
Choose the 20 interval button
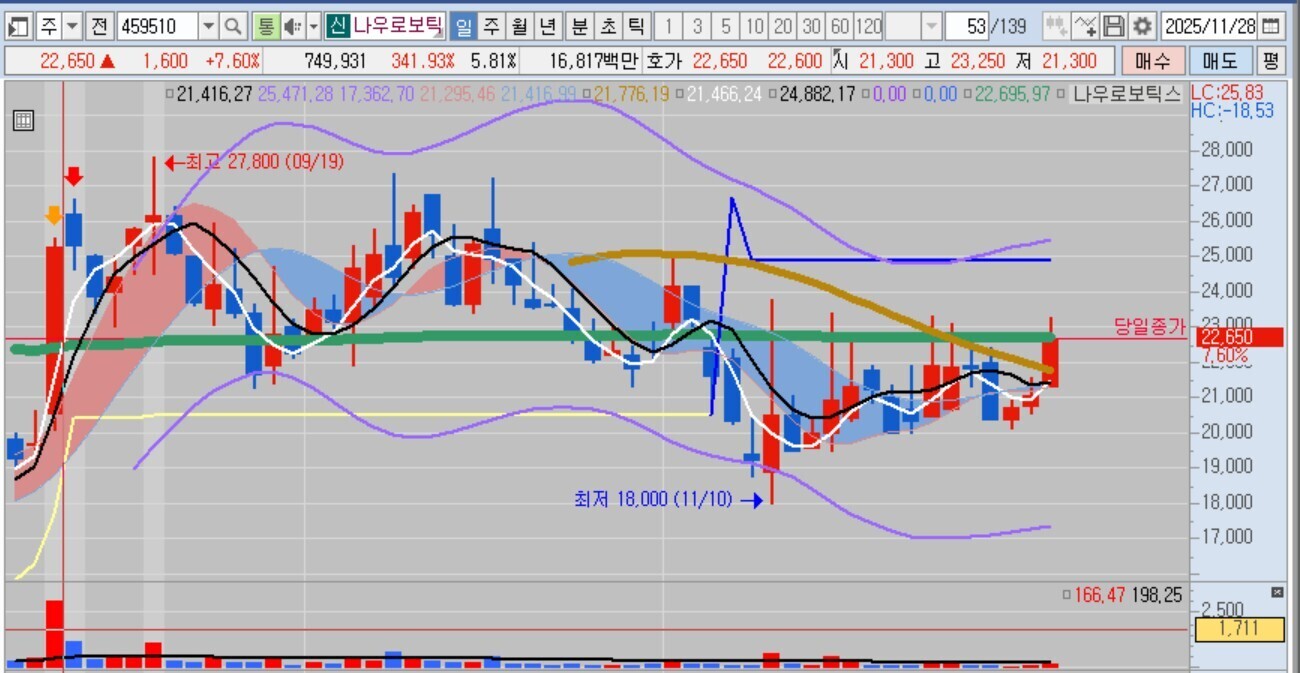pos(784,26)
